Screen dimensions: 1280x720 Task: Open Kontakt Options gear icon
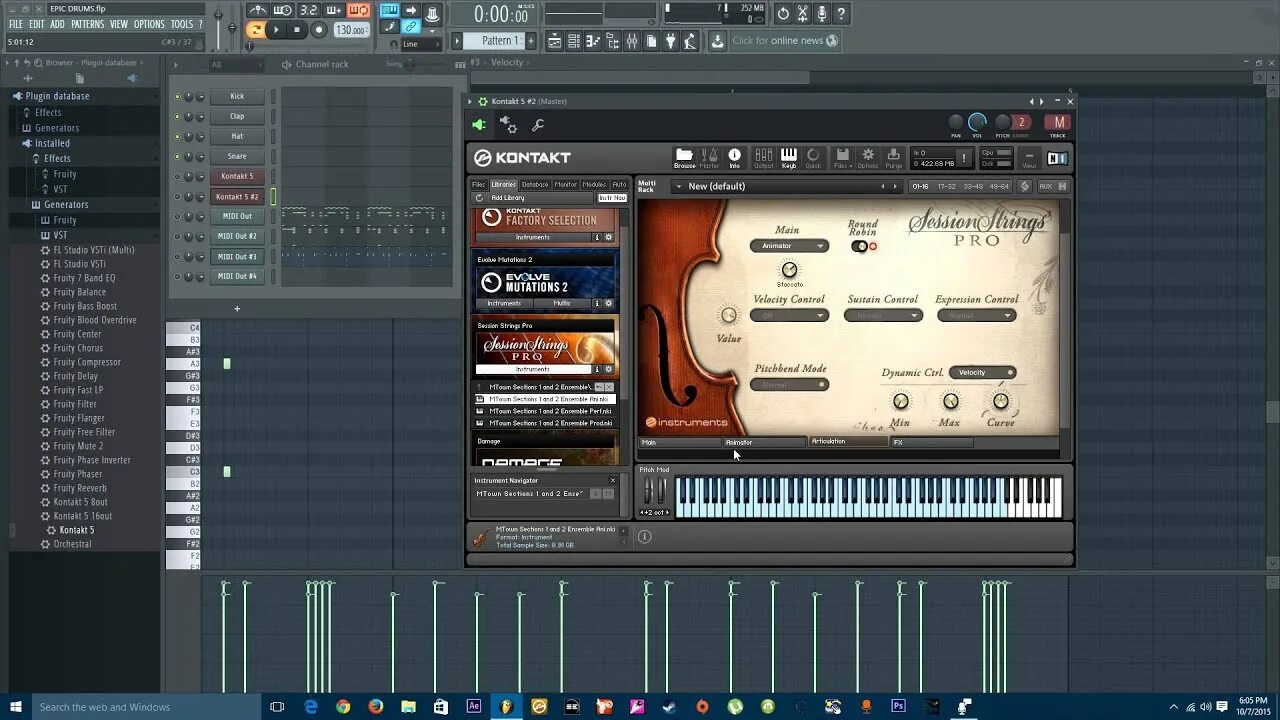click(867, 157)
